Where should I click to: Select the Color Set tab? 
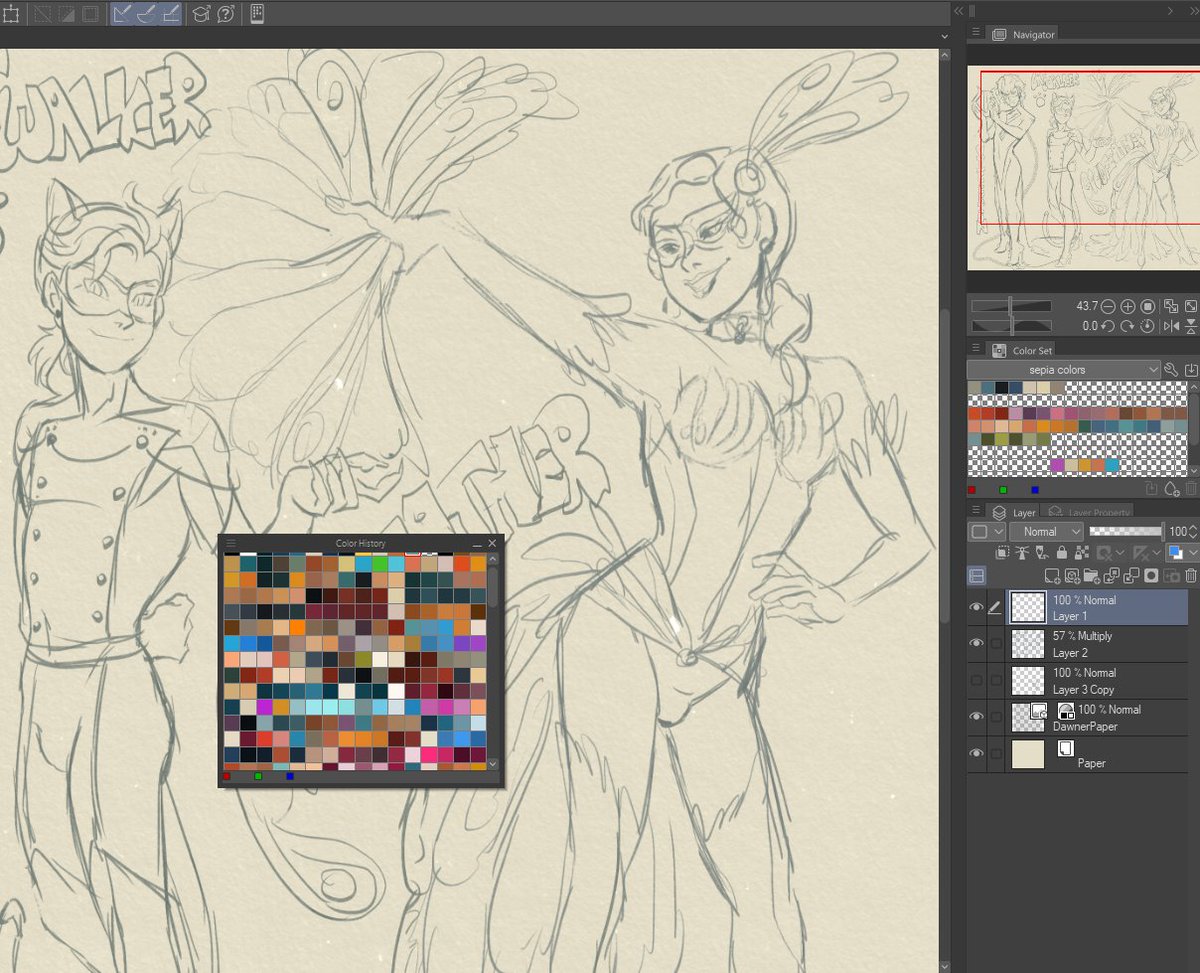click(x=1022, y=351)
